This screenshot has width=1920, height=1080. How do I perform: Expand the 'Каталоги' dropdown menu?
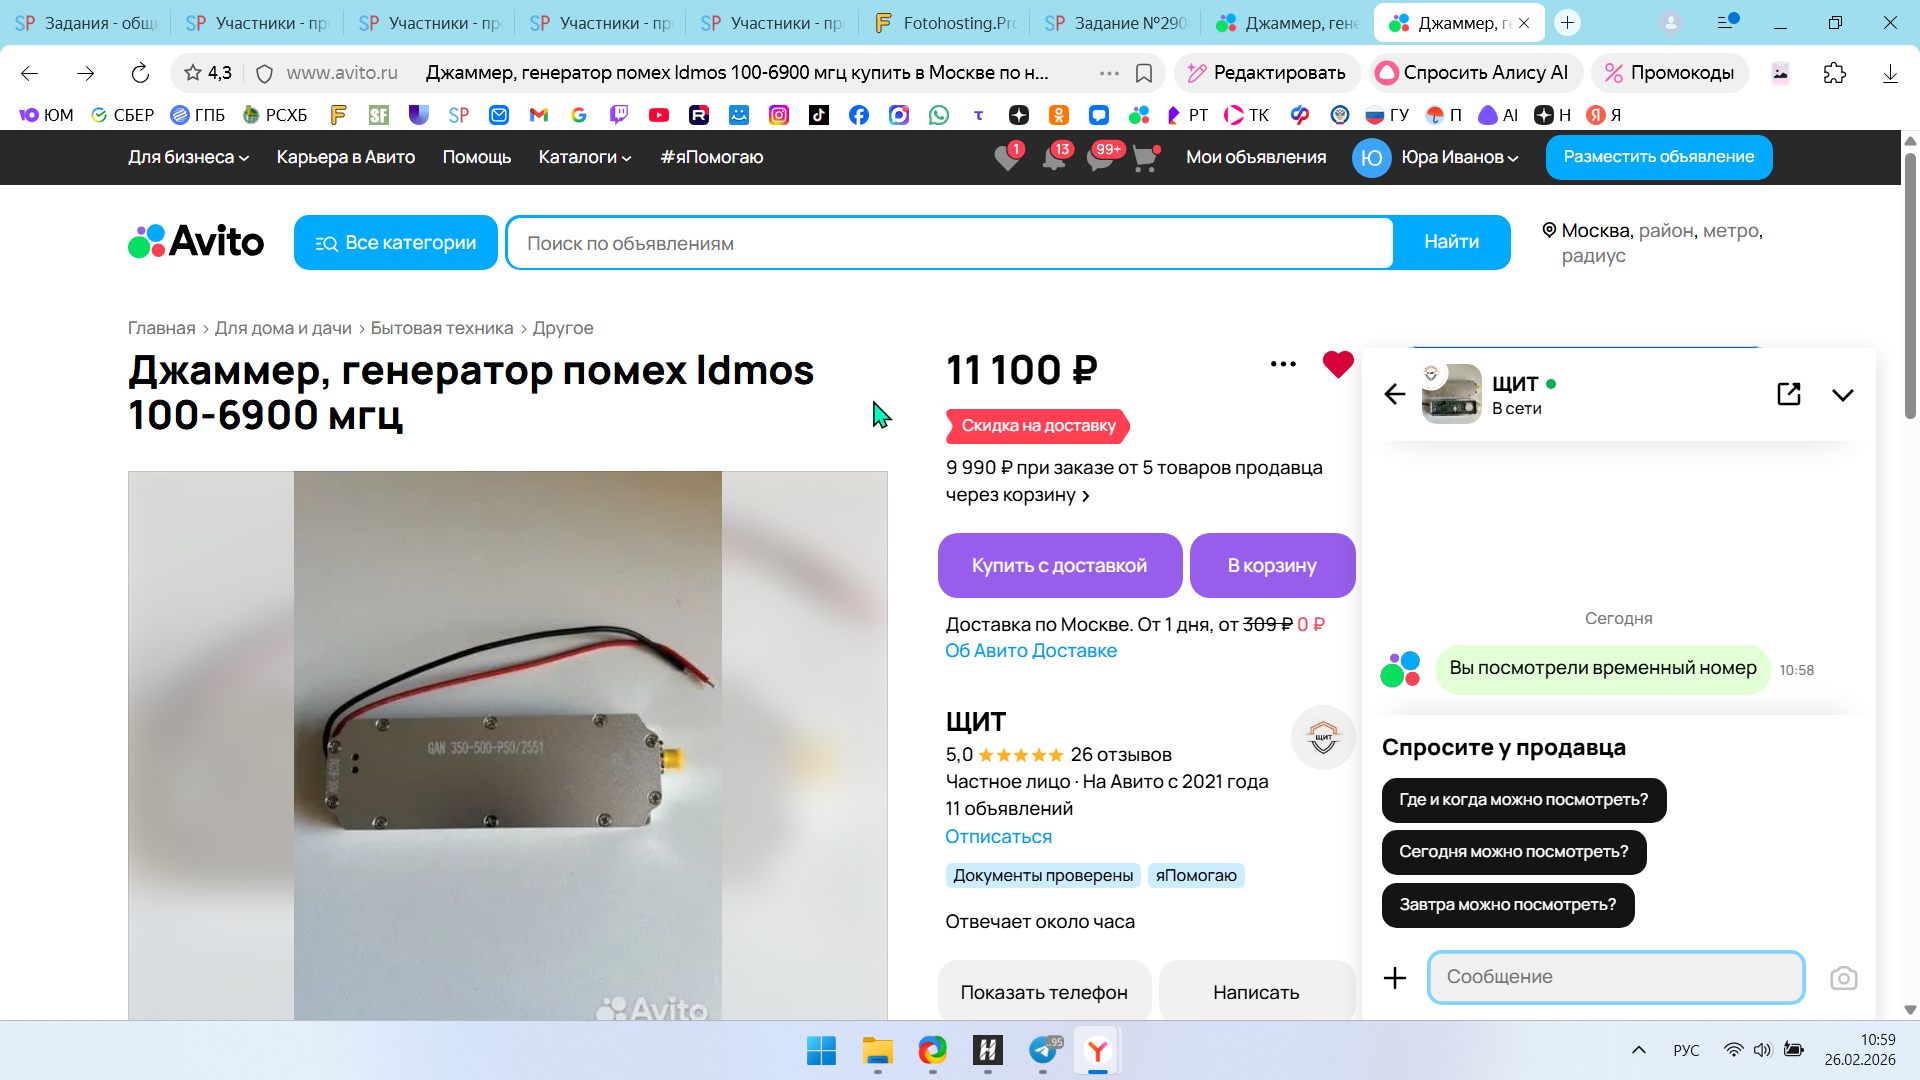pyautogui.click(x=585, y=157)
